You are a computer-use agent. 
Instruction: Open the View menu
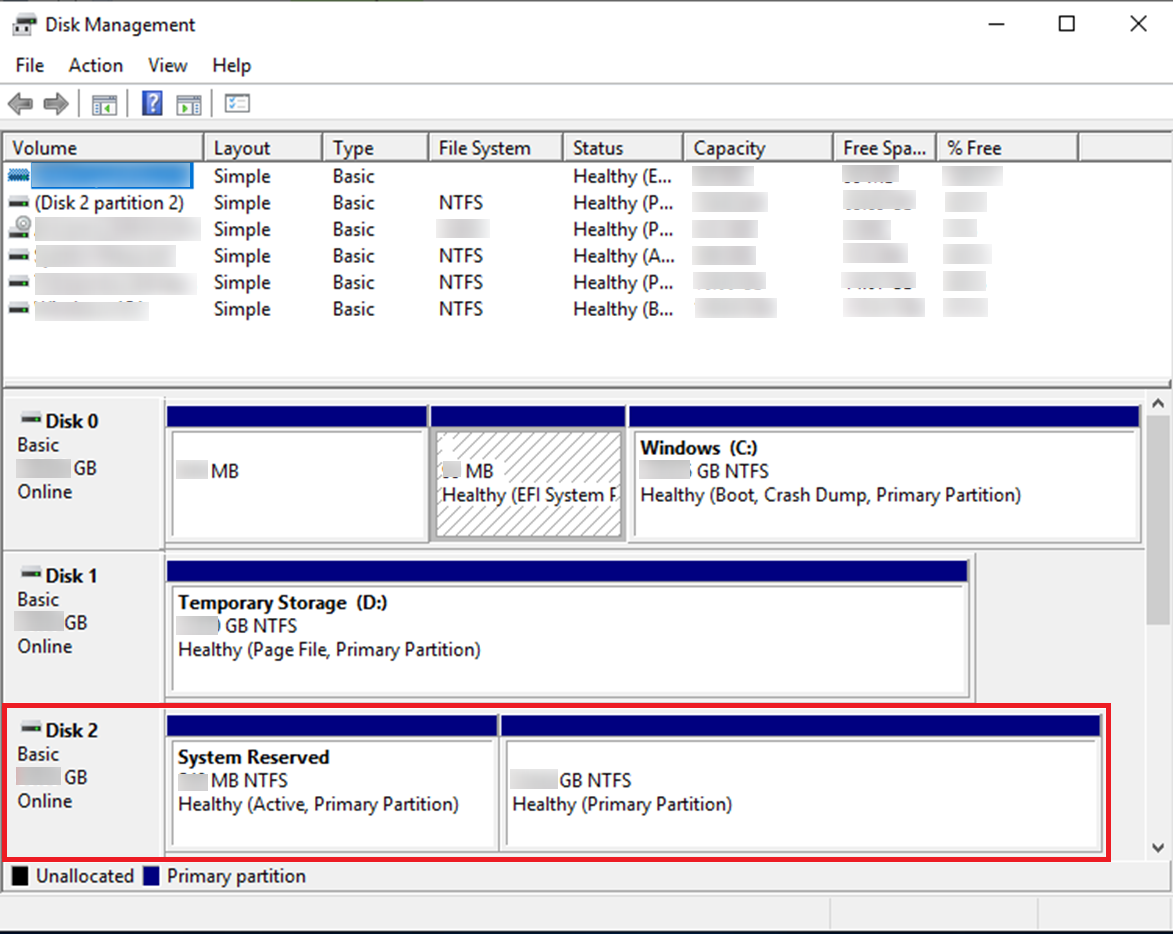pos(167,65)
